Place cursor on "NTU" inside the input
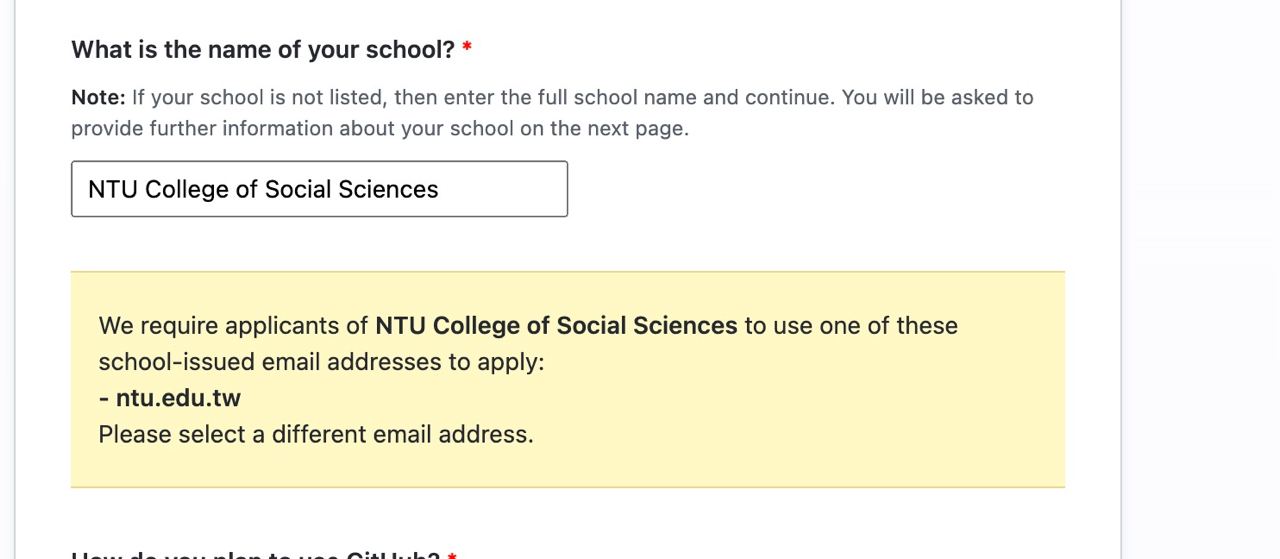Image resolution: width=1280 pixels, height=559 pixels. 113,189
